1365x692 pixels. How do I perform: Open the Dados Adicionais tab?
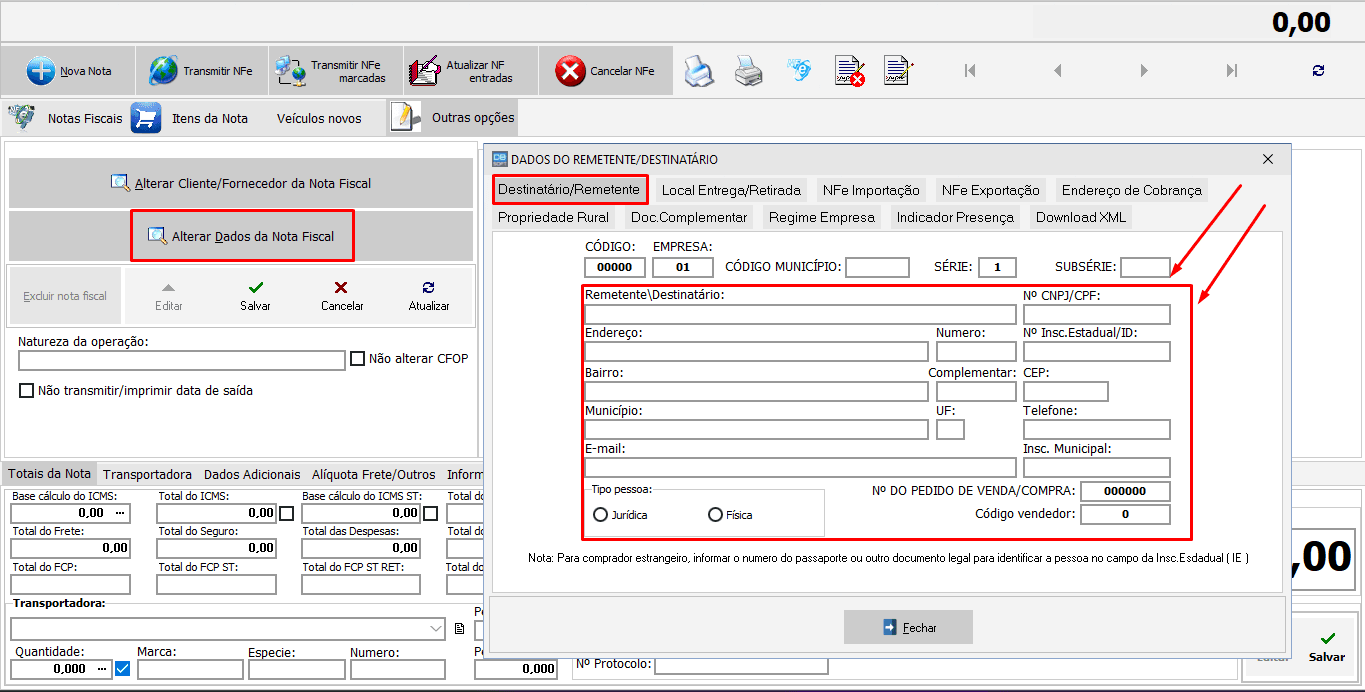(251, 475)
